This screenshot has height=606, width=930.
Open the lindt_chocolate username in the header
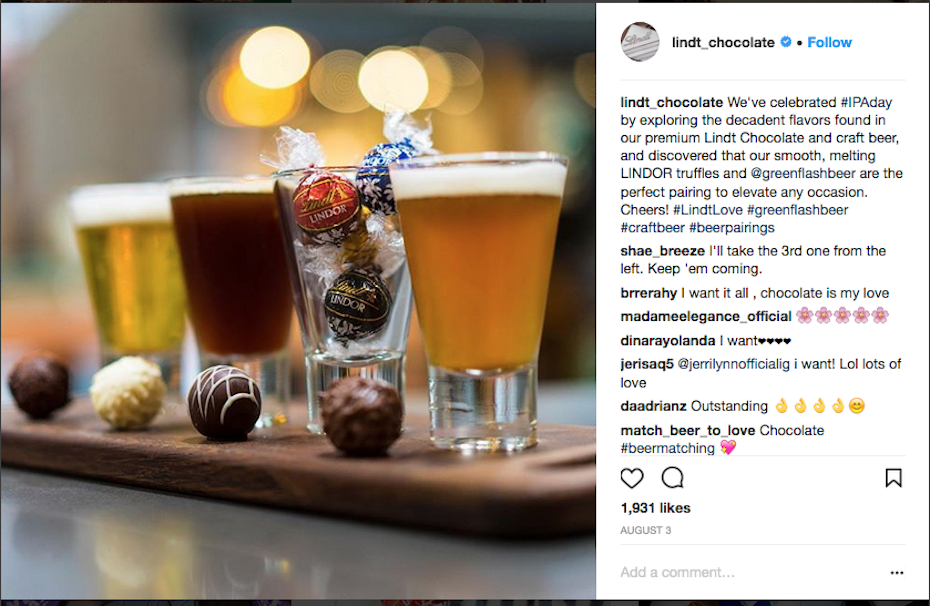click(723, 43)
